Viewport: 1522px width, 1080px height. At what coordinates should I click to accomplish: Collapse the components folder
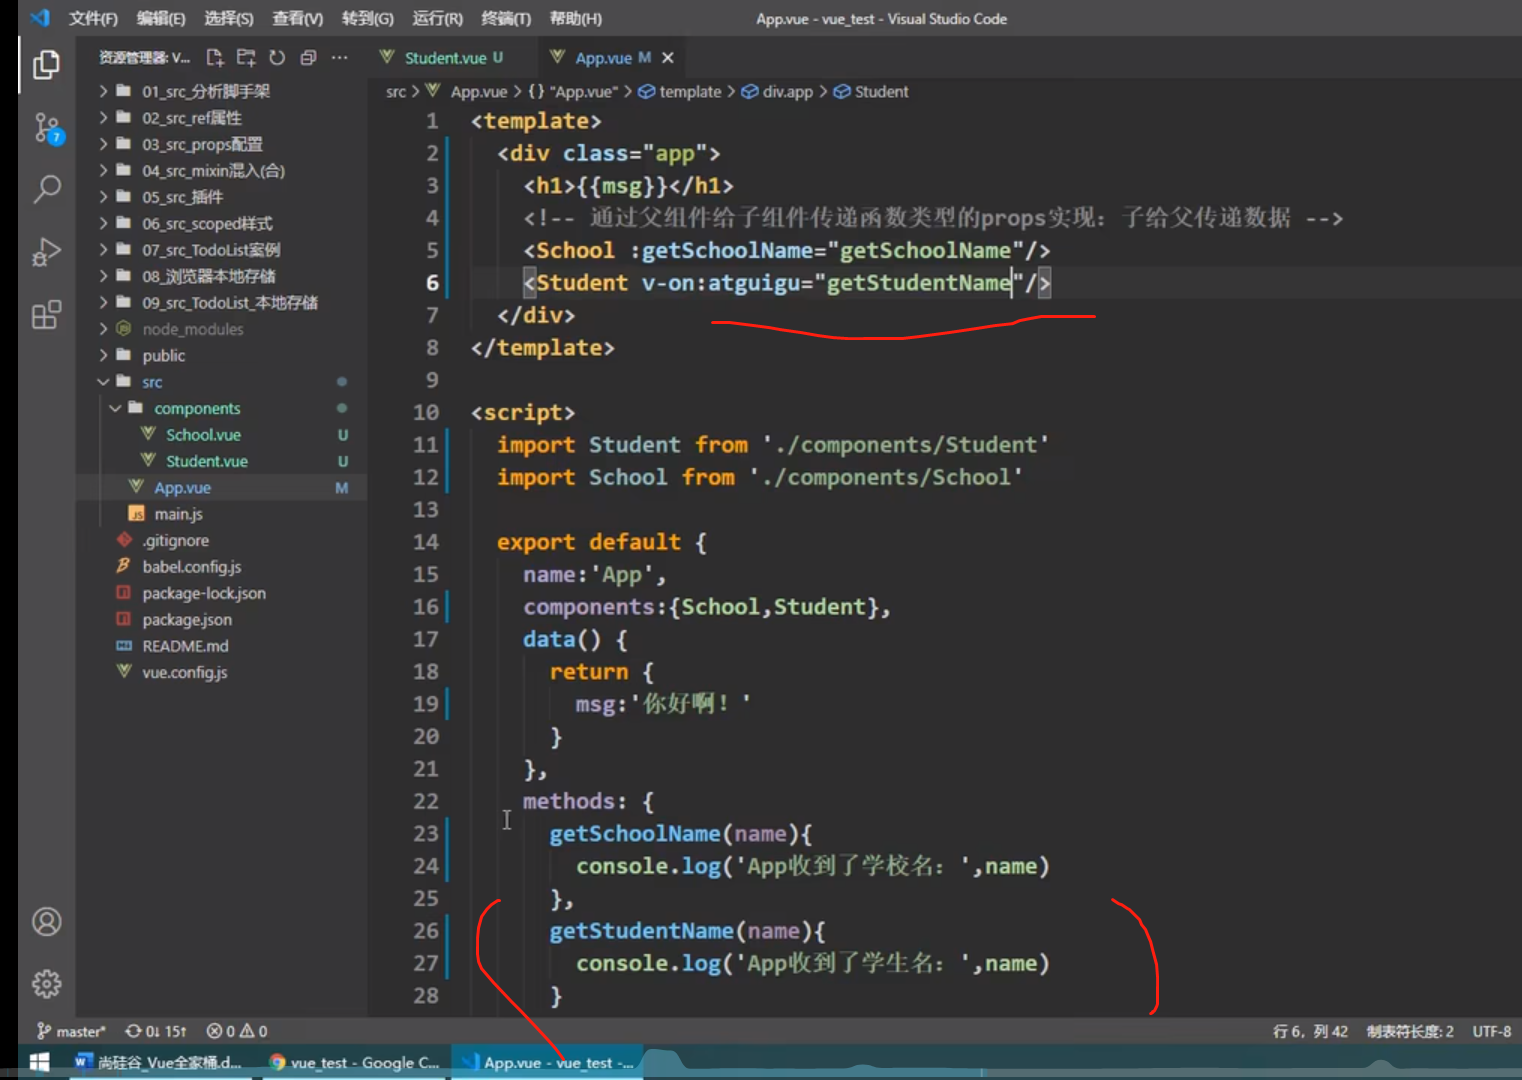(196, 408)
